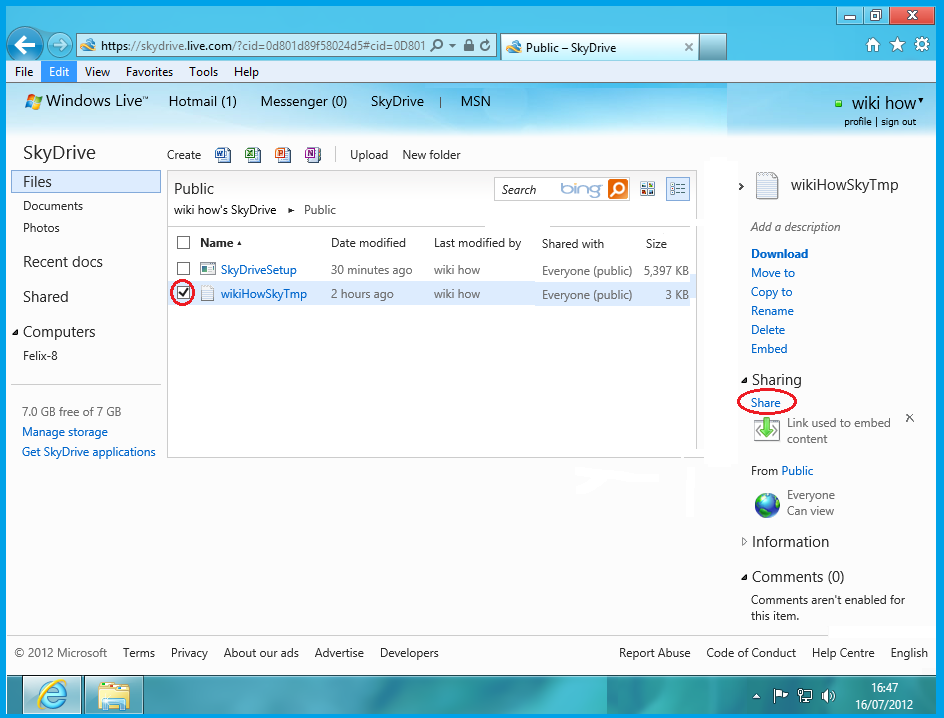Click the wikiHowSkyTmp file icon in list

point(207,293)
